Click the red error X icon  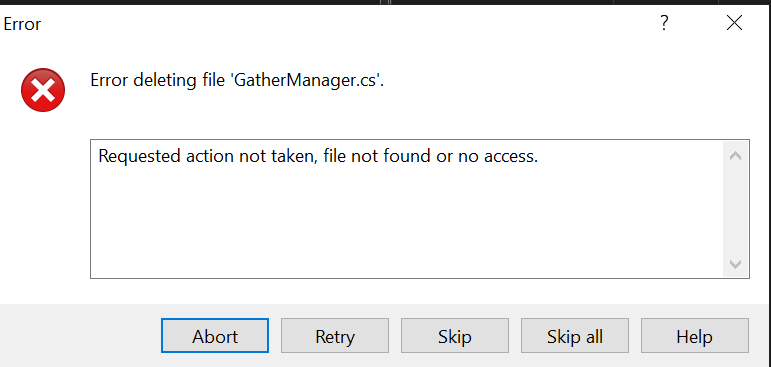43,90
